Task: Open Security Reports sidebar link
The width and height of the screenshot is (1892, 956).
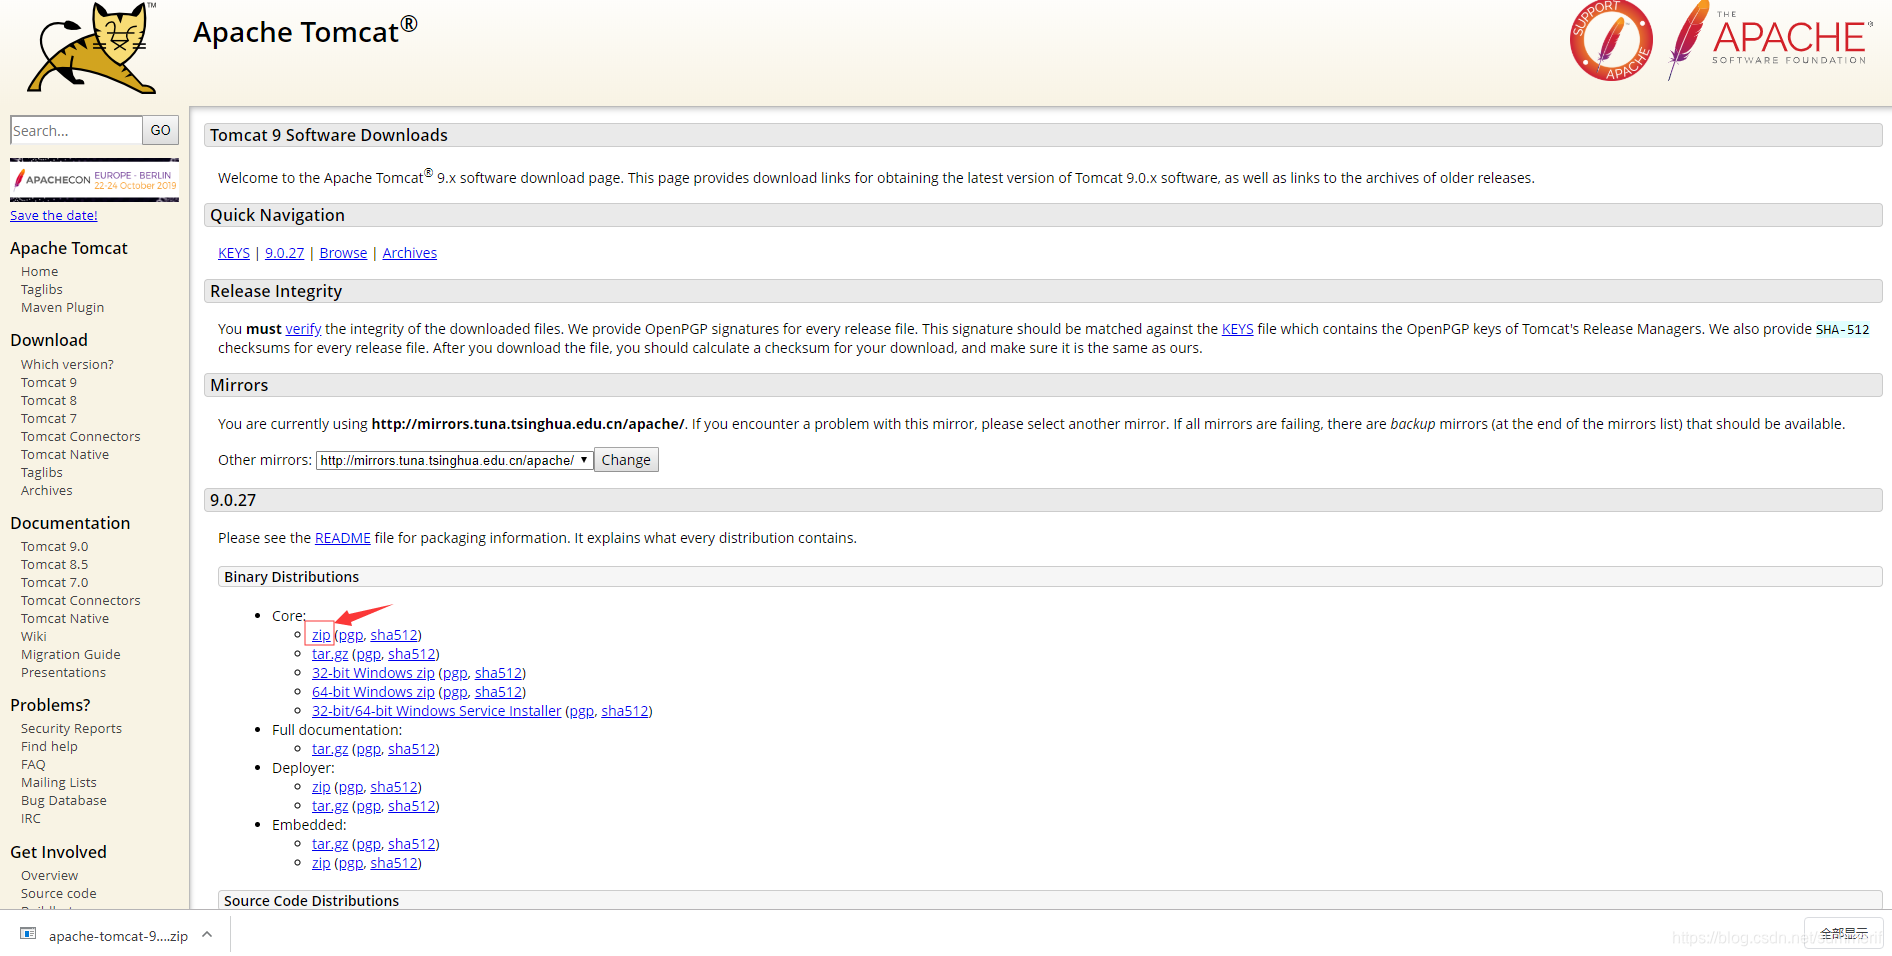Action: pyautogui.click(x=71, y=728)
